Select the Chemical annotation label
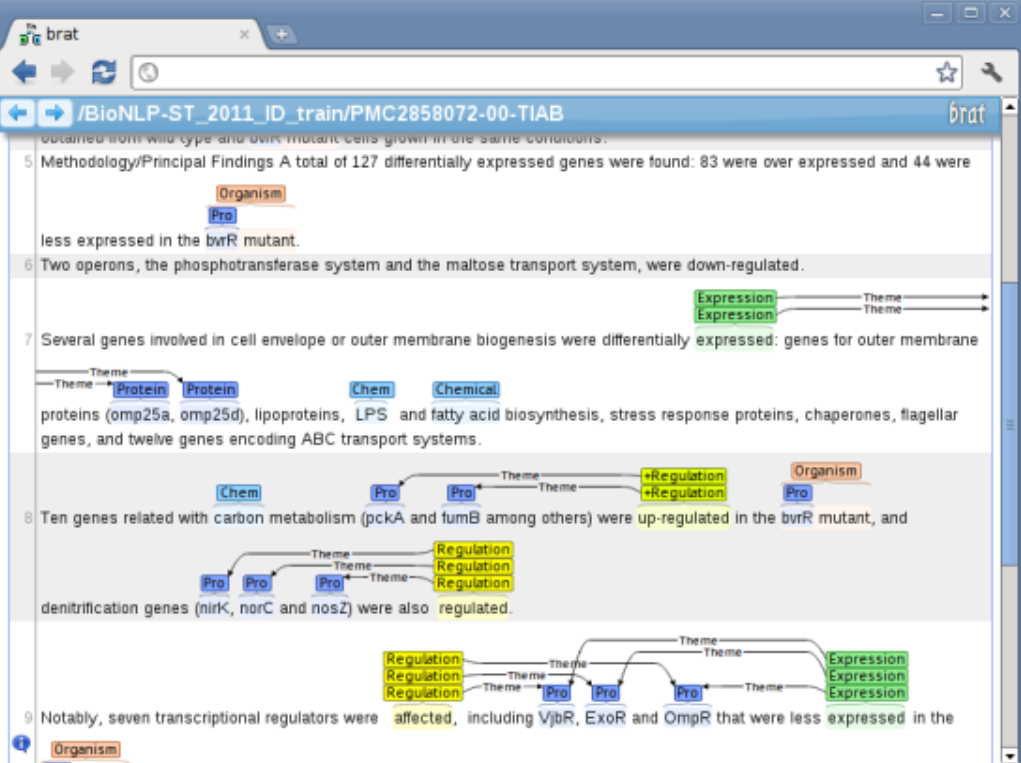 tap(464, 389)
